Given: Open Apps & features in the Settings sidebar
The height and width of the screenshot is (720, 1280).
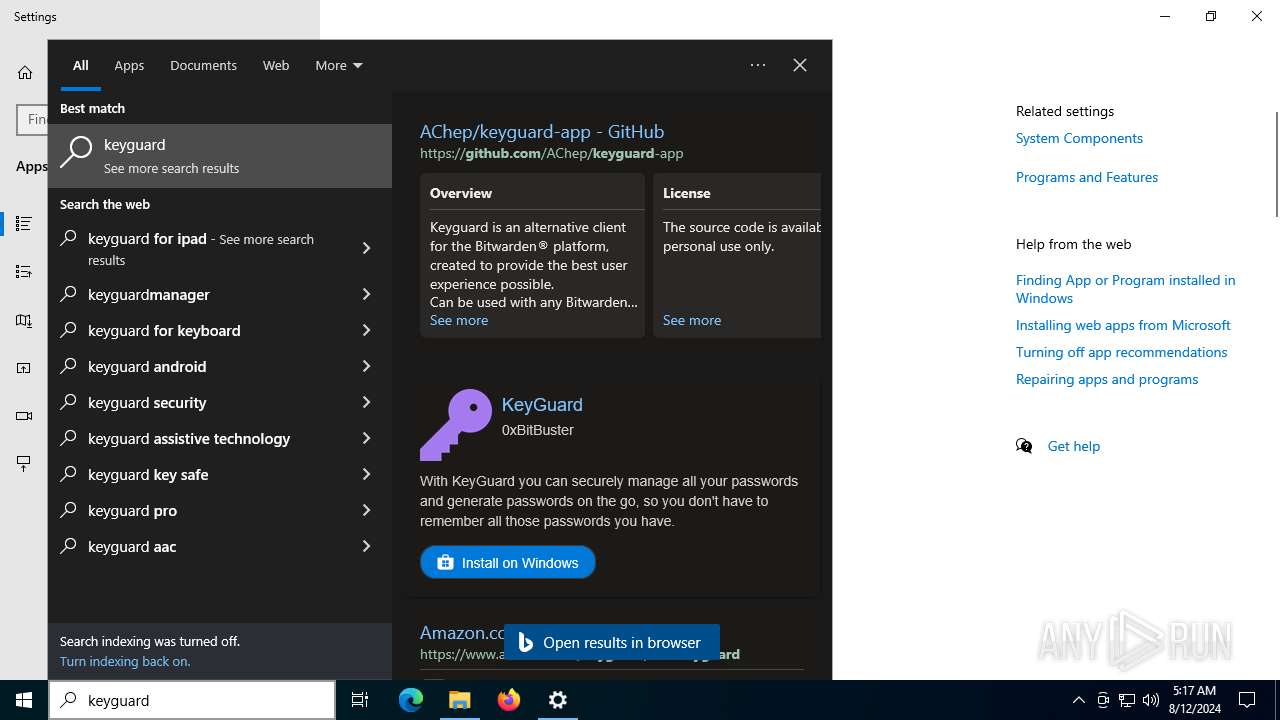Looking at the screenshot, I should point(24,224).
